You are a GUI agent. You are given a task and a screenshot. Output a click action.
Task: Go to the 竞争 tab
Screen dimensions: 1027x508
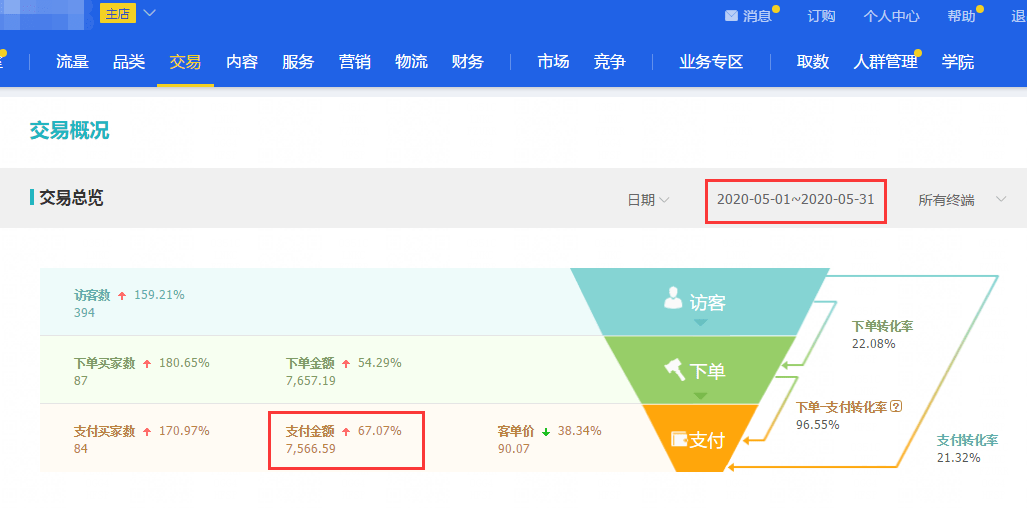[609, 62]
